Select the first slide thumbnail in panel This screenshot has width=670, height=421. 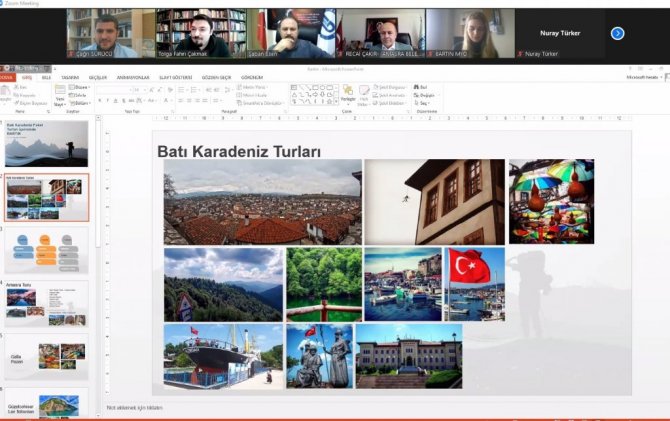(x=46, y=144)
